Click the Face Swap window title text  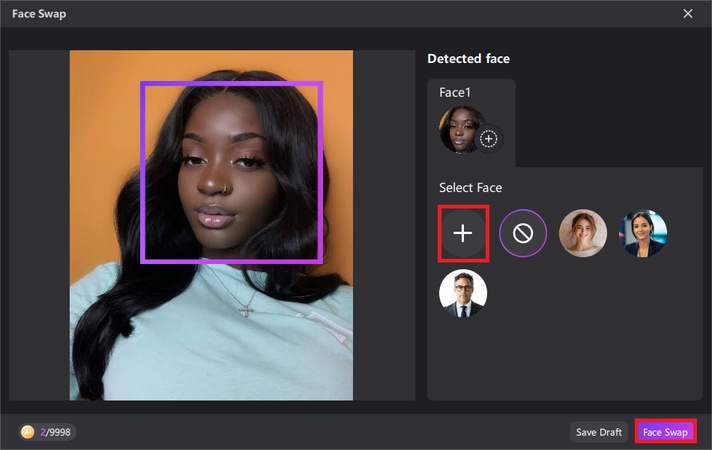[39, 14]
